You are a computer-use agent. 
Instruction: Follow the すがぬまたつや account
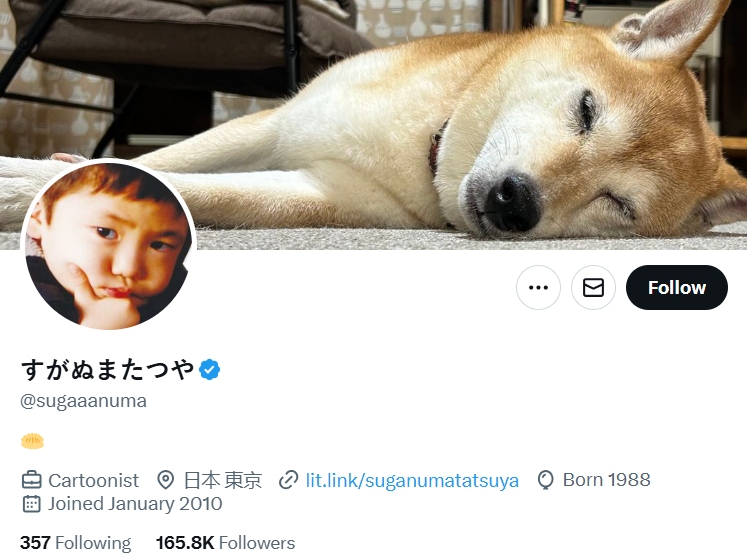(676, 287)
